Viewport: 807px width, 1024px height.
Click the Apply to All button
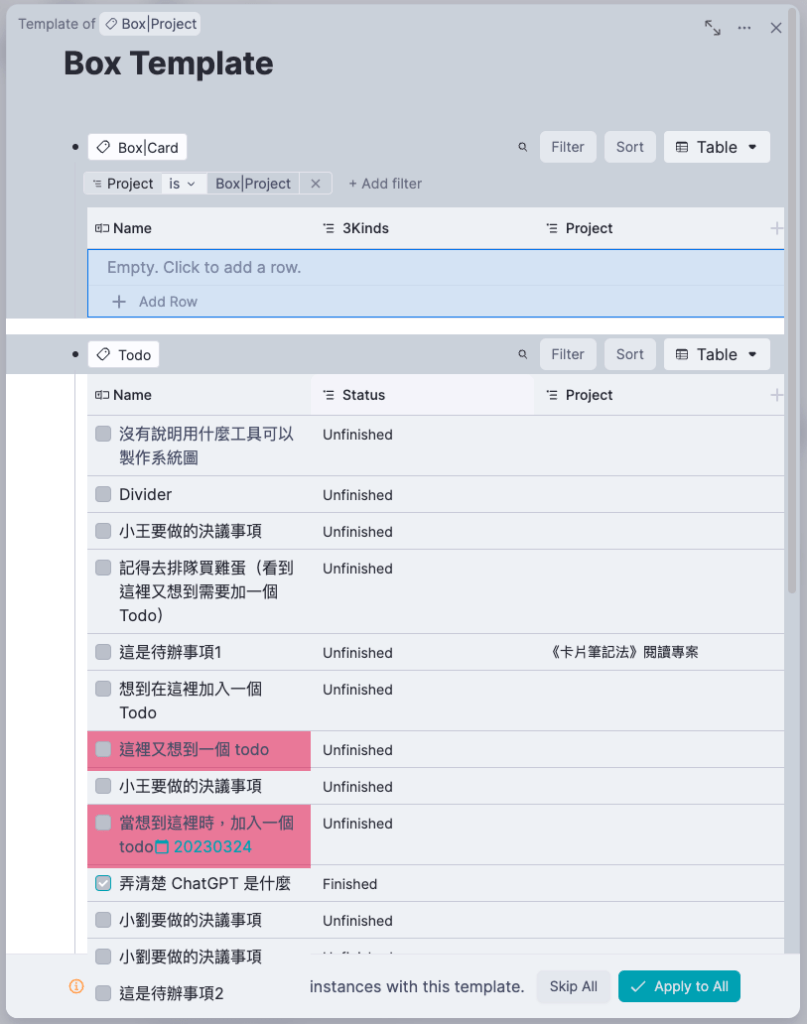click(679, 986)
